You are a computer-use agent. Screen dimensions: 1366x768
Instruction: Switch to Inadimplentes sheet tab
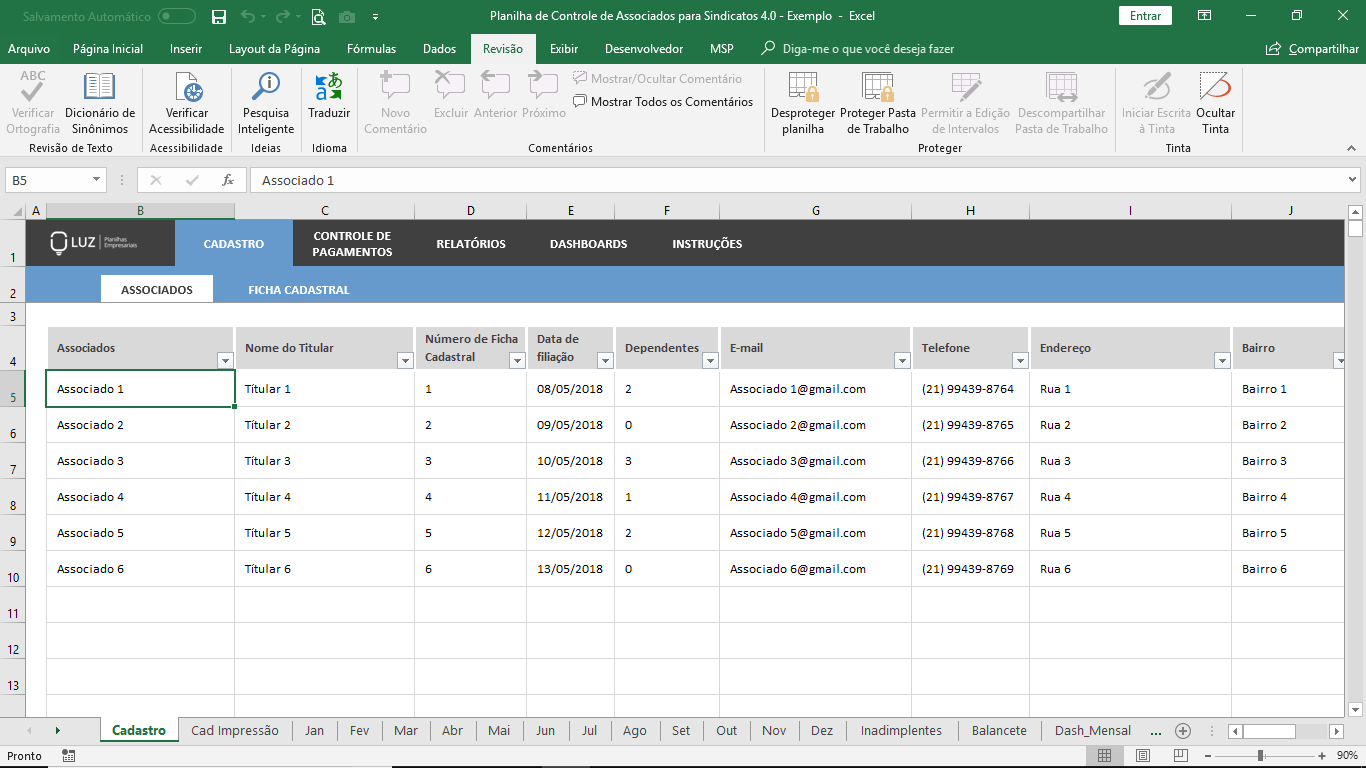[901, 731]
